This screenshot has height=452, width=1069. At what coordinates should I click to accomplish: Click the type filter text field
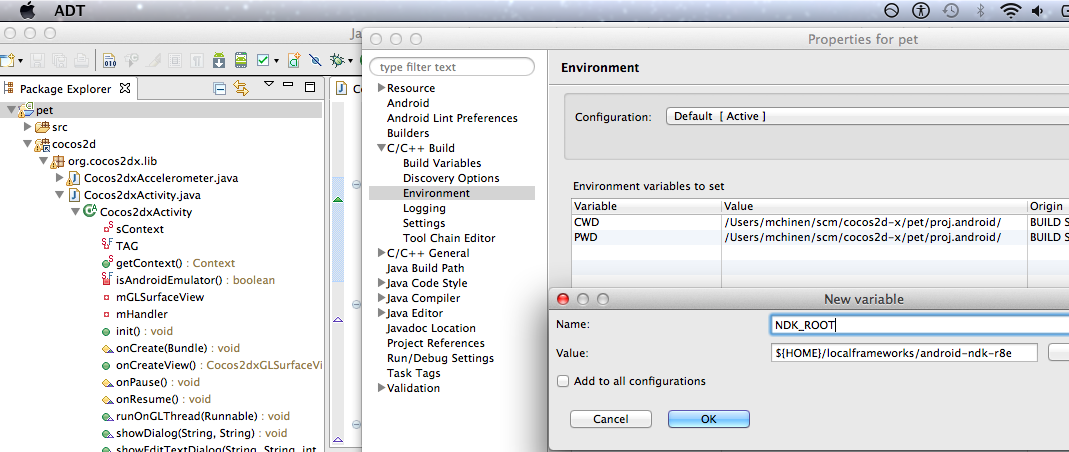pyautogui.click(x=452, y=67)
